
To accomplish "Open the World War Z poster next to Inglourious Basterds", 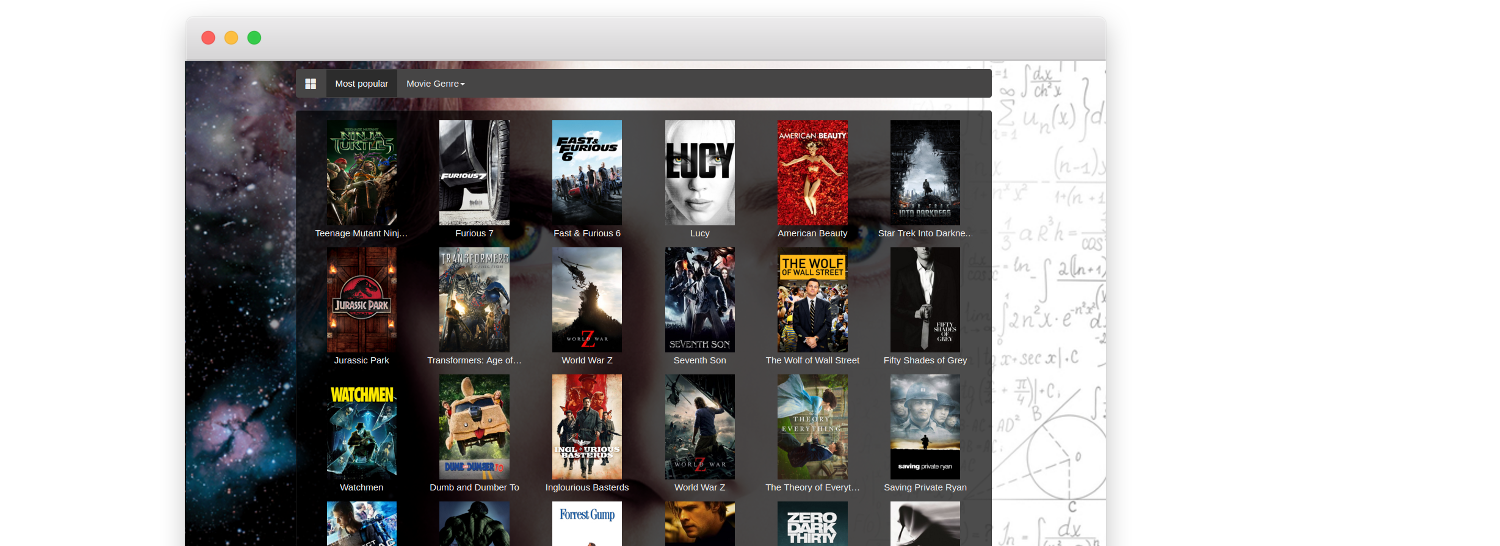I will [x=700, y=427].
